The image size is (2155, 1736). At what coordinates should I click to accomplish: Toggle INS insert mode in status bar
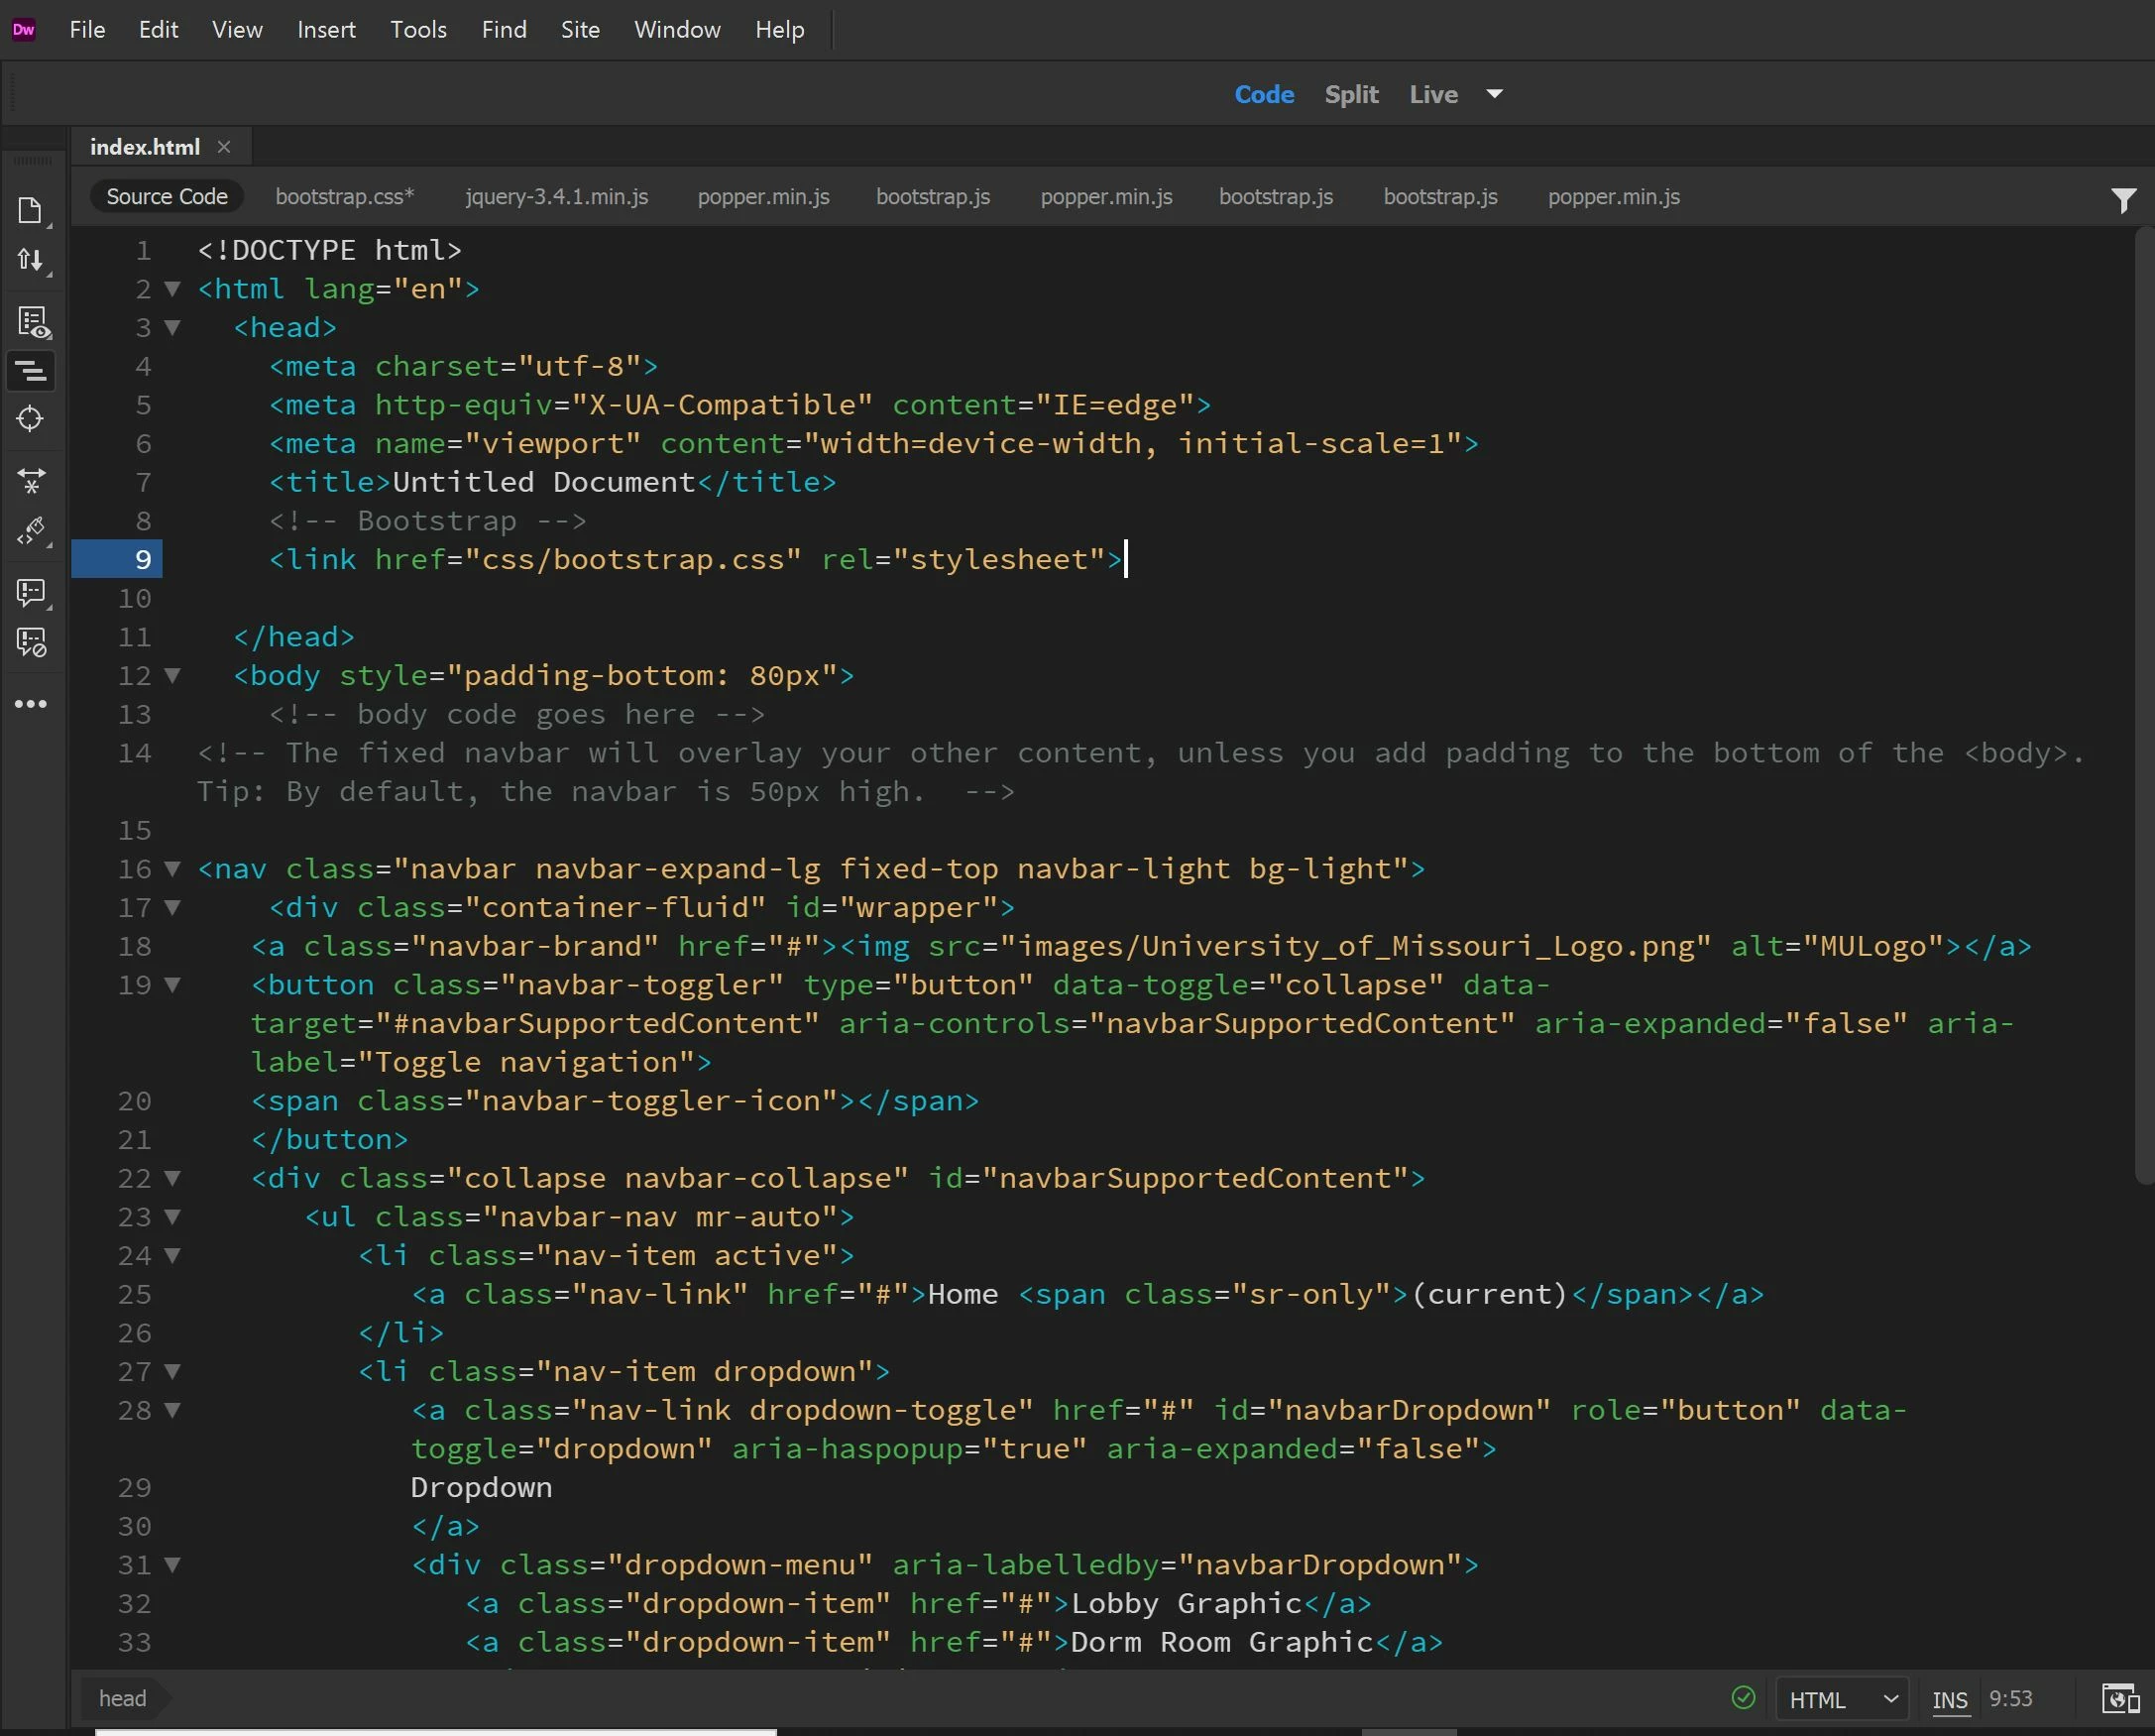[1949, 1700]
